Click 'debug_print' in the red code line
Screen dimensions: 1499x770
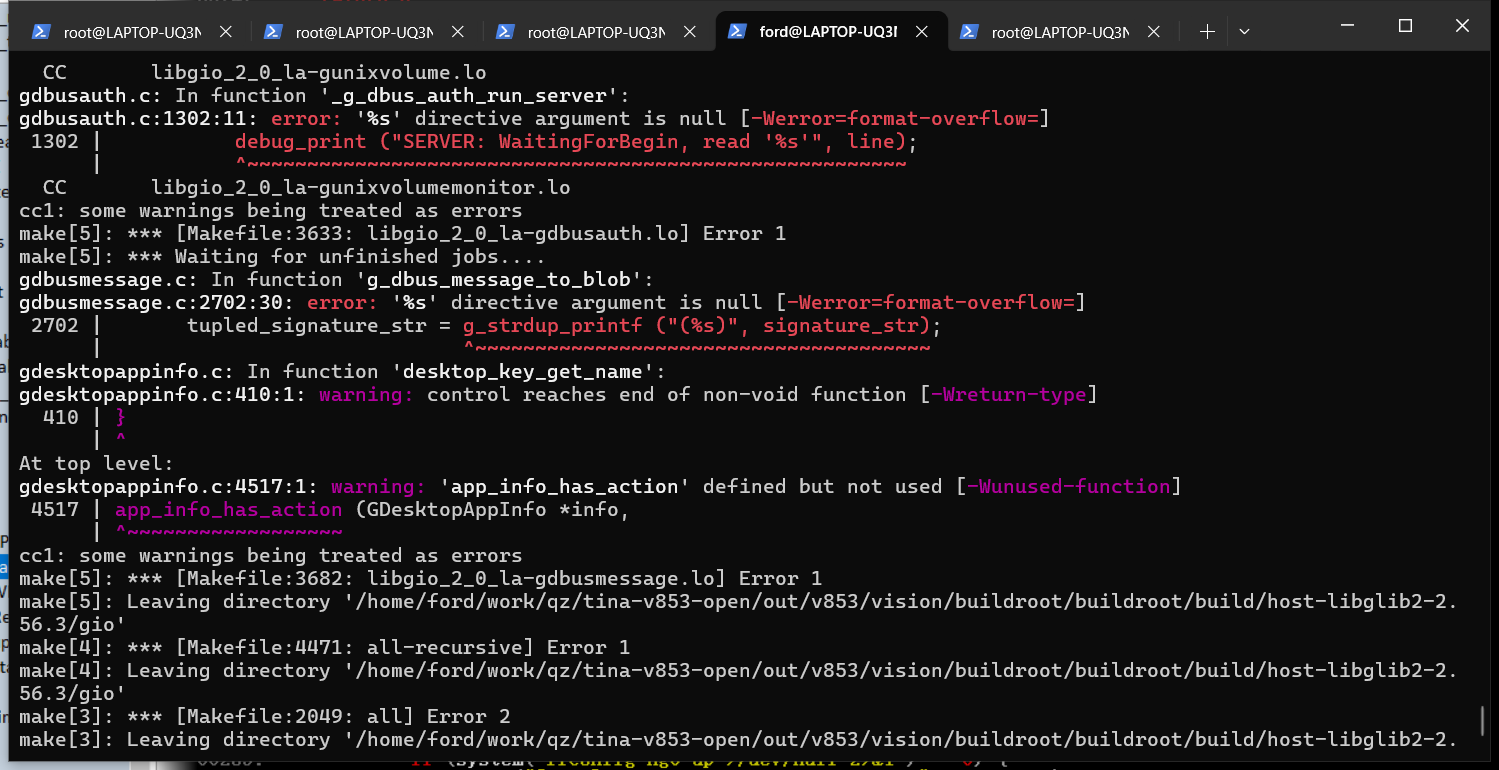(300, 141)
